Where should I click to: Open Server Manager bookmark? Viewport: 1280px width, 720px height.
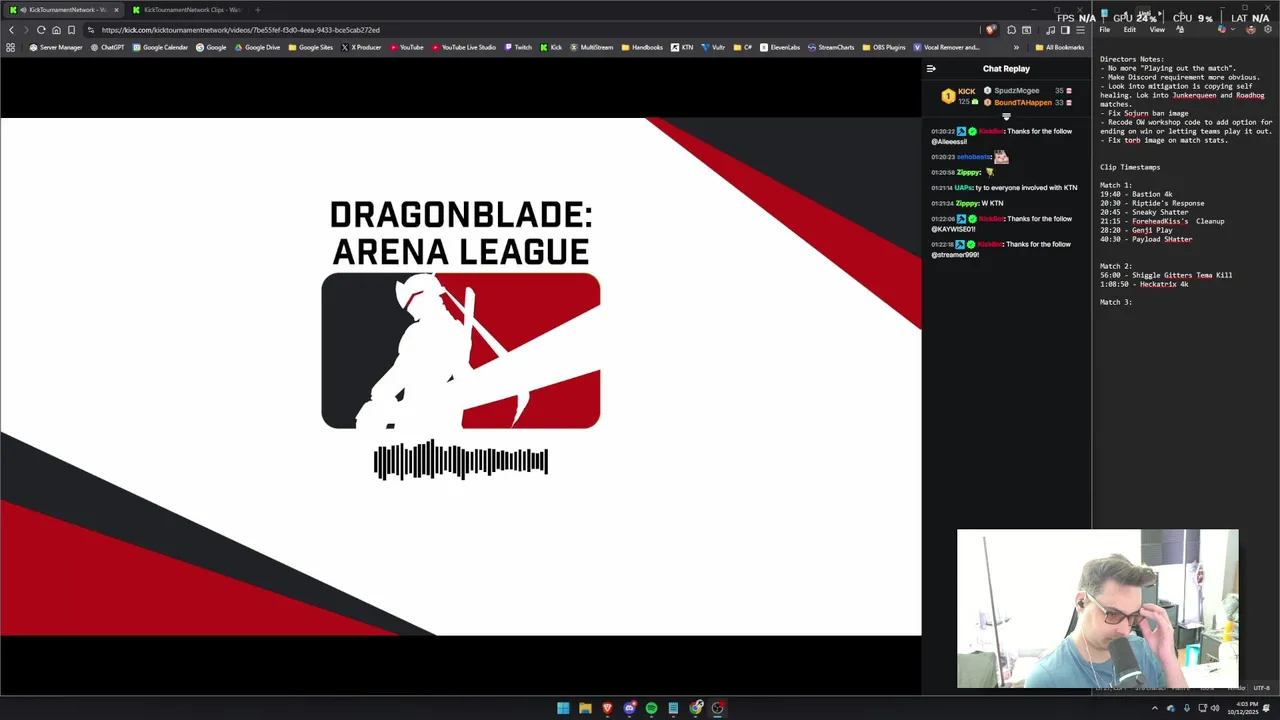pyautogui.click(x=56, y=47)
